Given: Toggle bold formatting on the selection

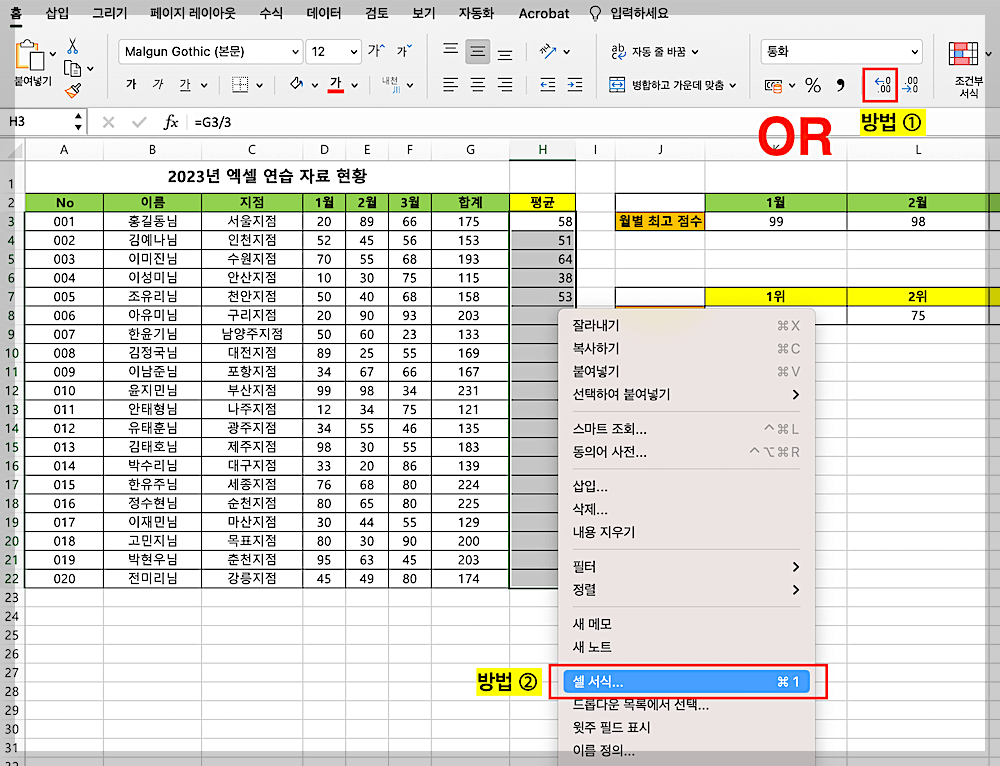Looking at the screenshot, I should point(132,84).
